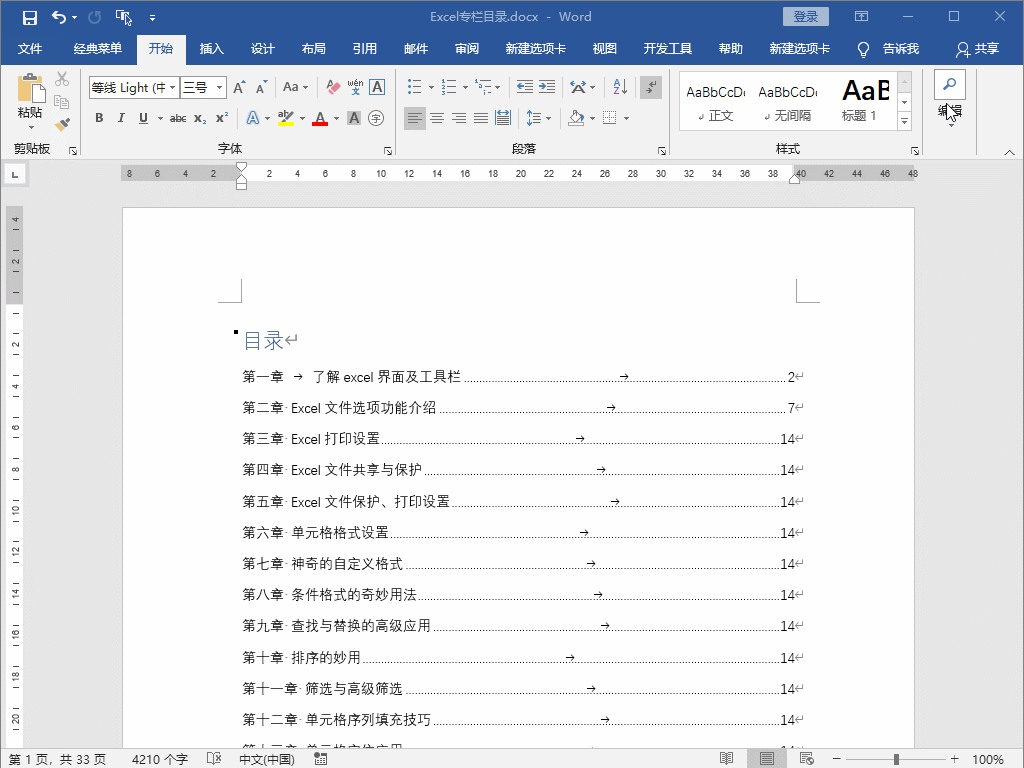The width and height of the screenshot is (1024, 768).
Task: Open the ribbon display options icon
Action: pos(861,16)
